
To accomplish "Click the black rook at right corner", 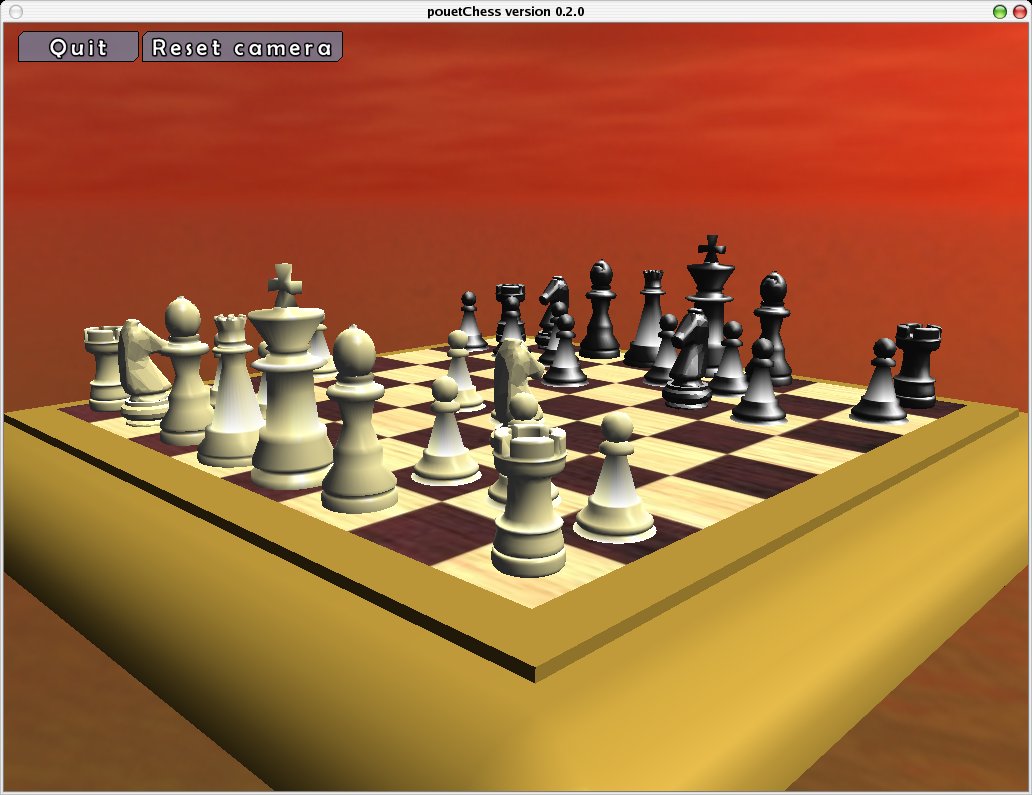I will [917, 365].
